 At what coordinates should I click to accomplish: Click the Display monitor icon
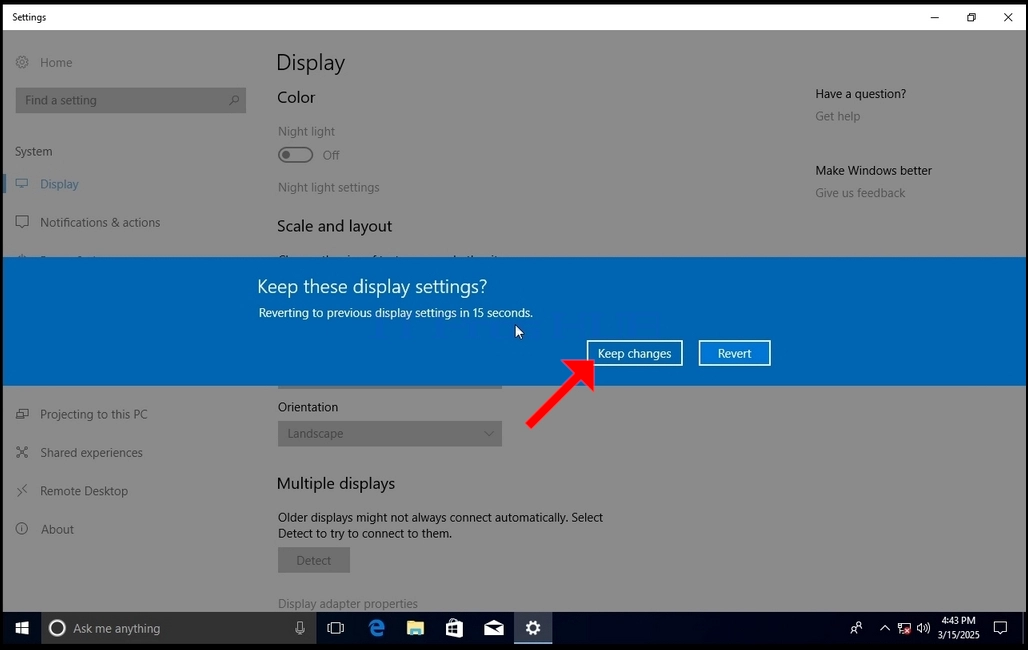coord(22,184)
